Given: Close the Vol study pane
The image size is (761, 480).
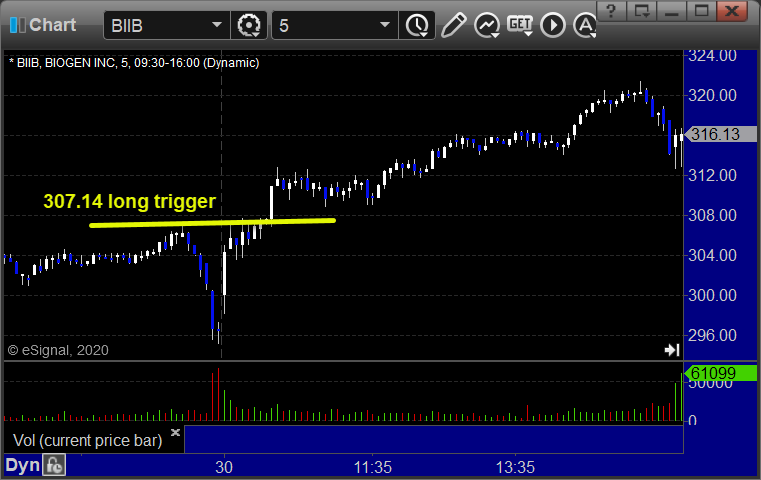Looking at the screenshot, I should [176, 432].
